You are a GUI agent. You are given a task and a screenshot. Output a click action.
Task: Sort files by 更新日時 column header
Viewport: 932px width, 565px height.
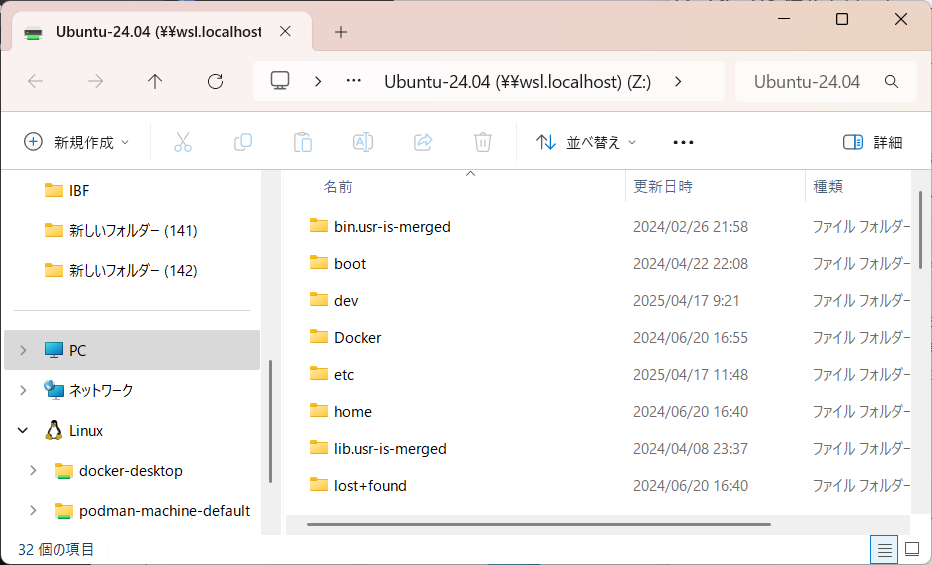tap(663, 187)
